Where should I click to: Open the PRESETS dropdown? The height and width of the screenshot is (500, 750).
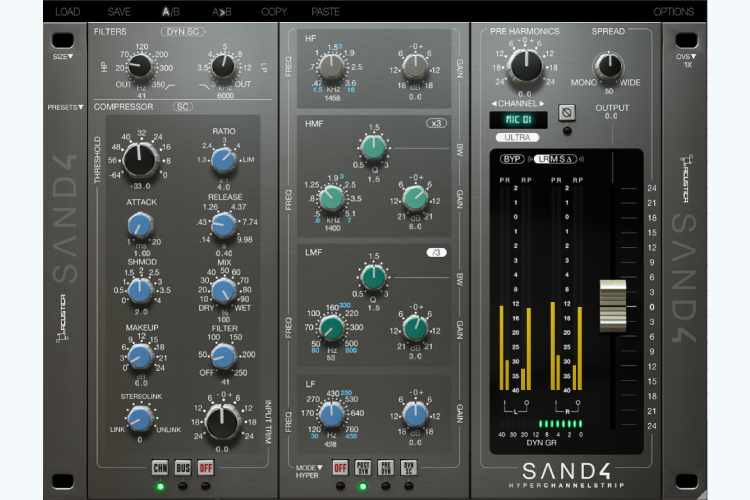(65, 107)
